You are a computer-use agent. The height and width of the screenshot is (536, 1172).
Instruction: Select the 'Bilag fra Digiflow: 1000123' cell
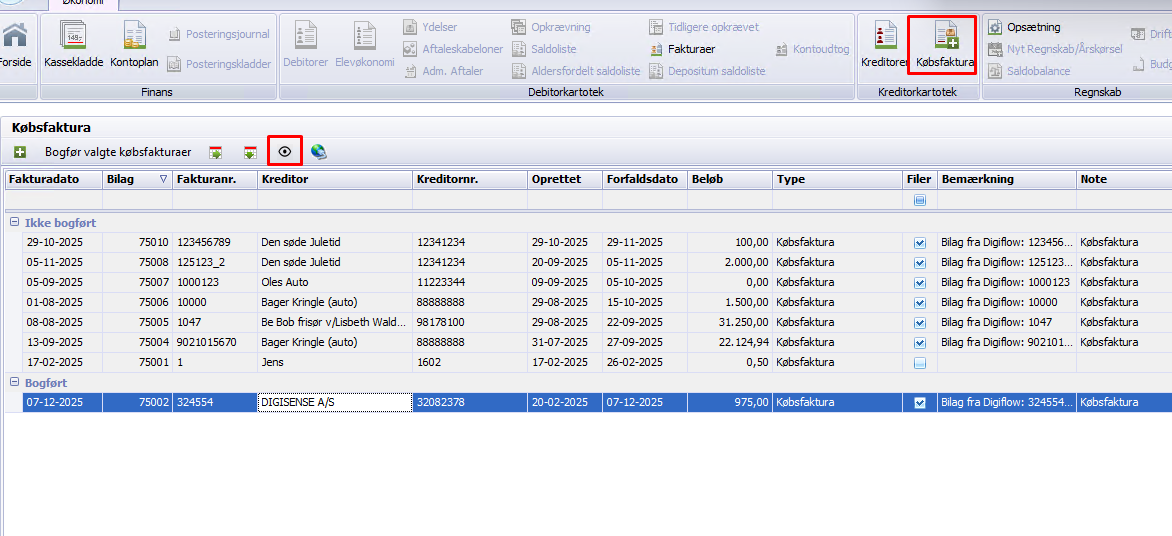point(1007,283)
